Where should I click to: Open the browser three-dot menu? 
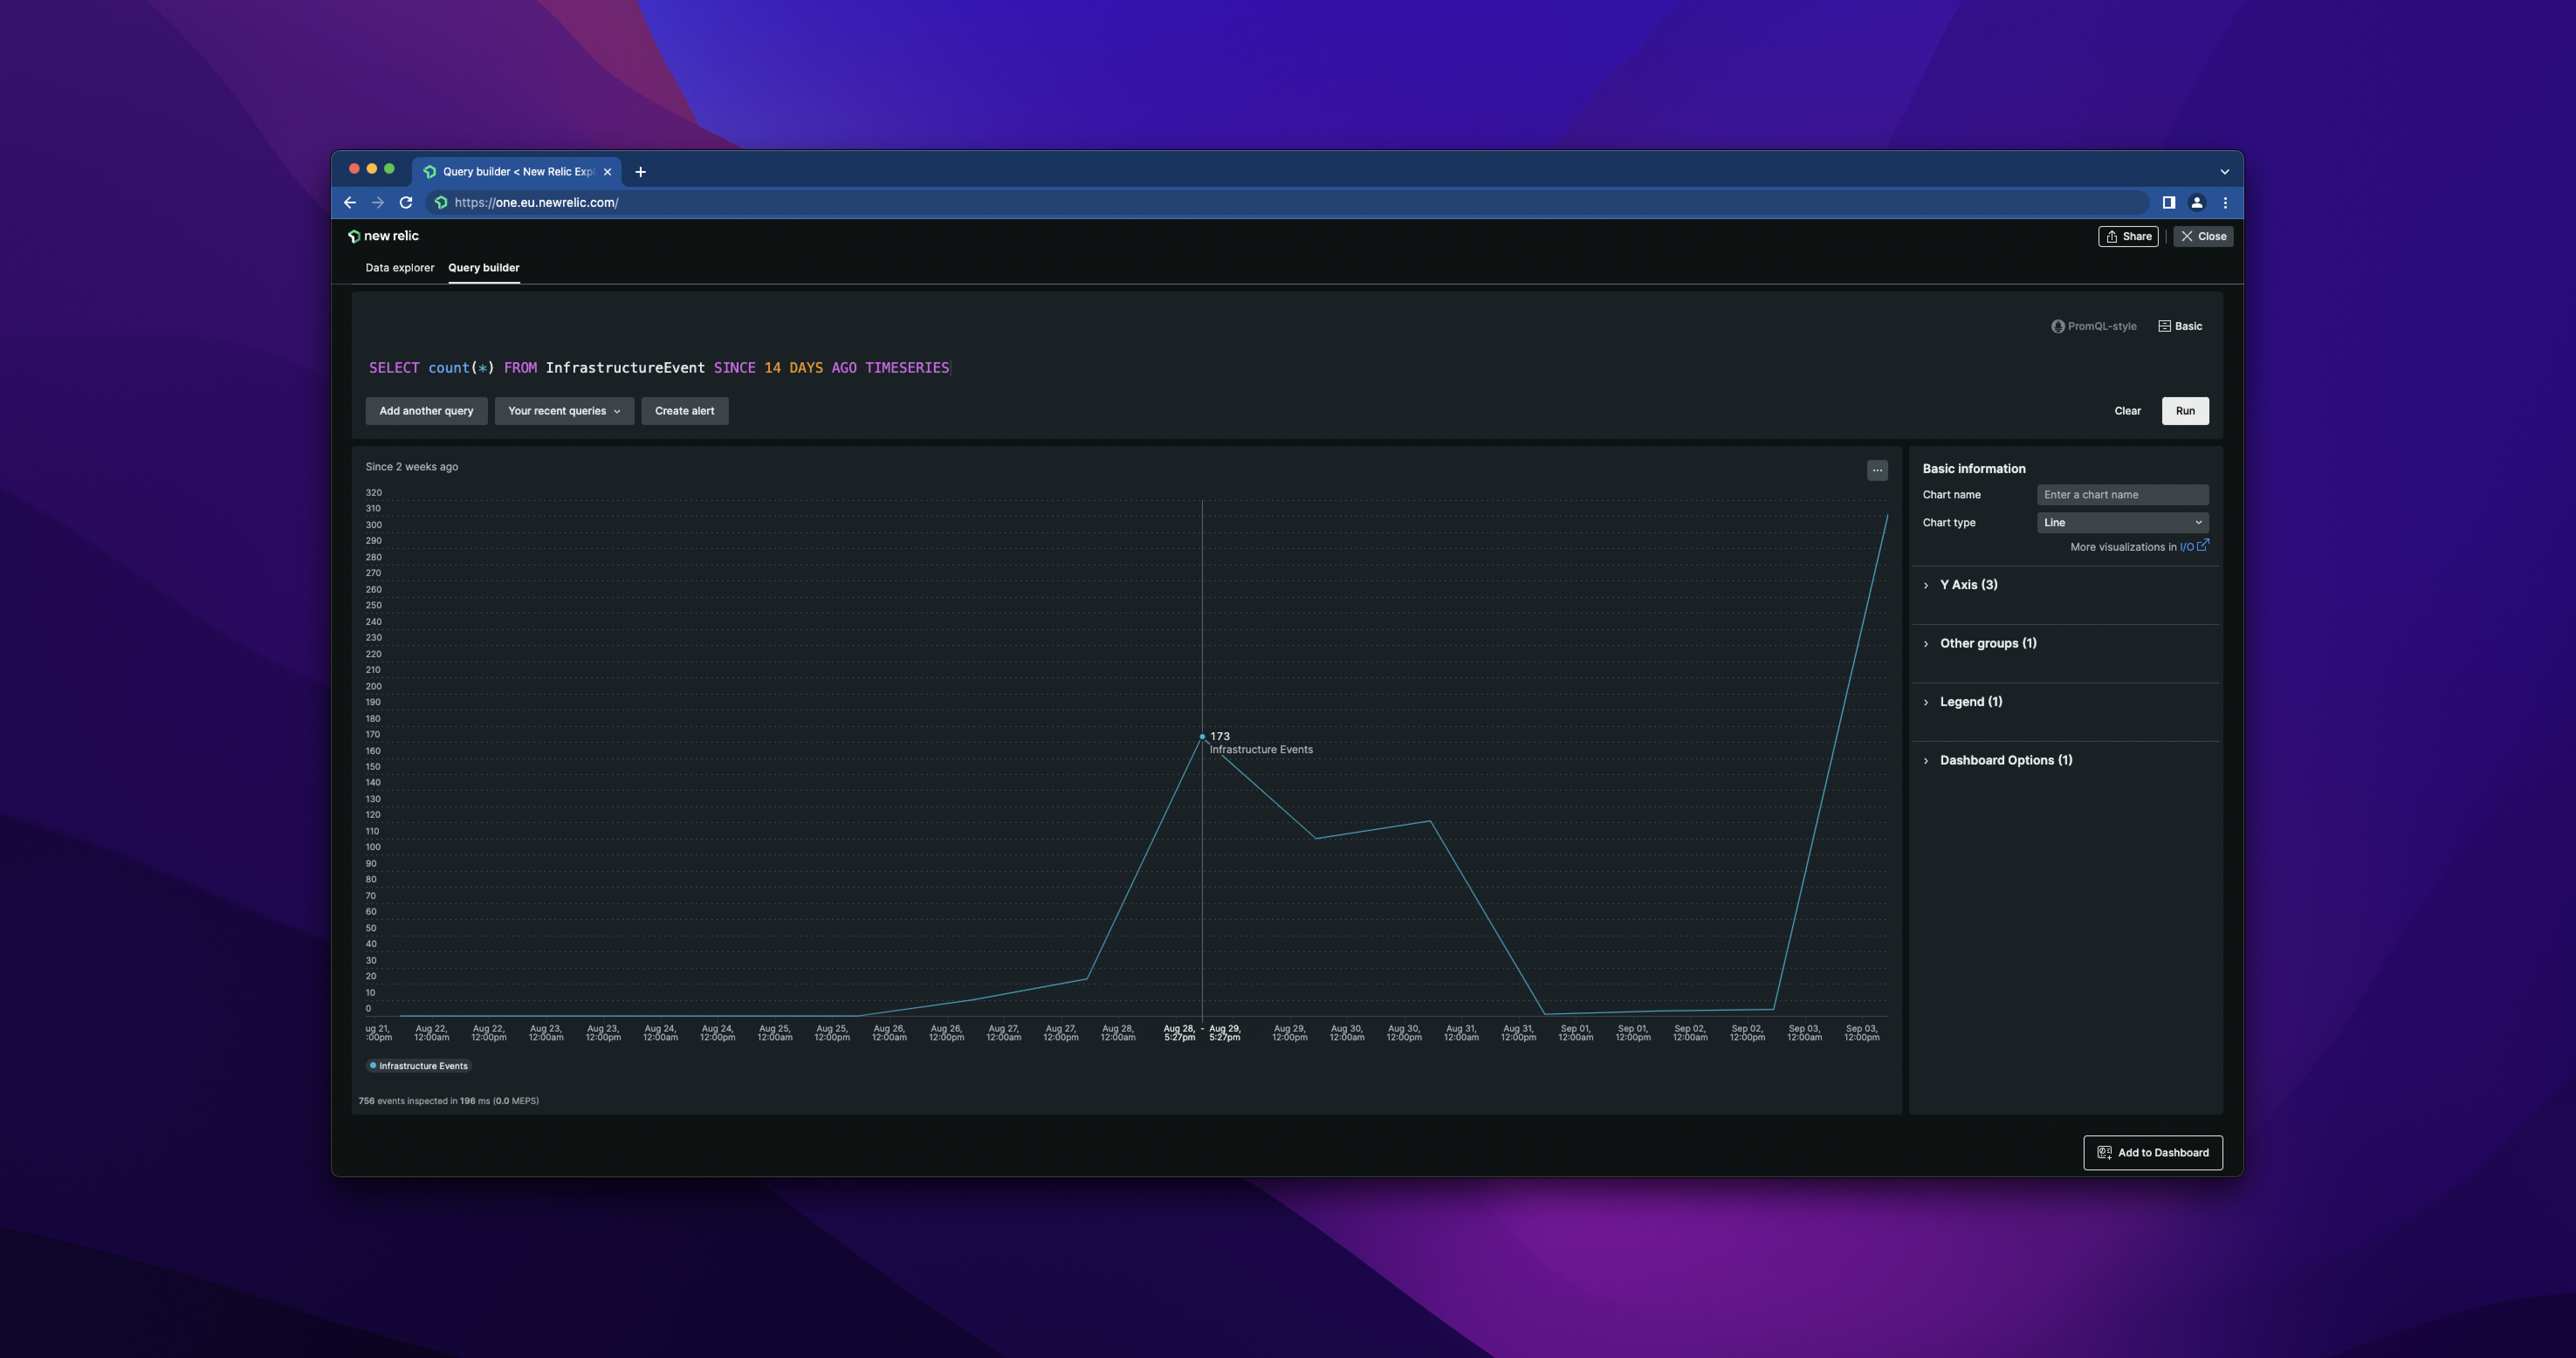(x=2225, y=203)
